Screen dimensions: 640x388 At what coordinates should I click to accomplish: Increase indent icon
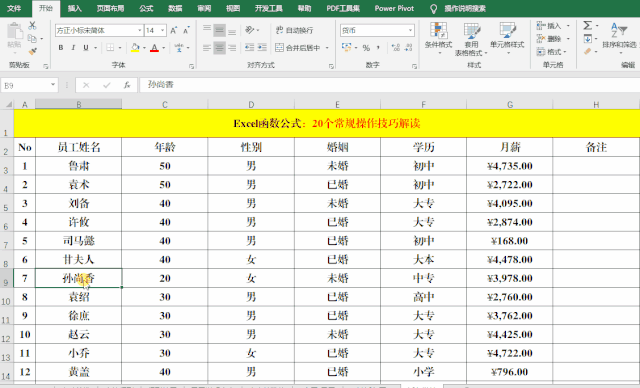tap(262, 48)
